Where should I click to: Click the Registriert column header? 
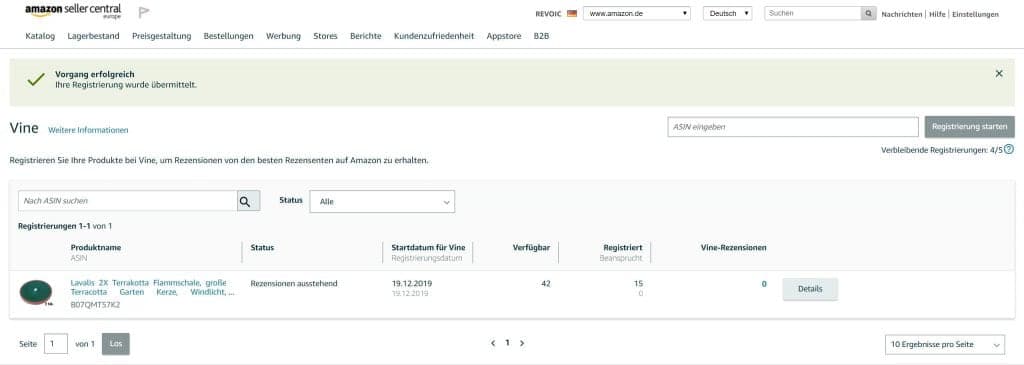tap(623, 247)
